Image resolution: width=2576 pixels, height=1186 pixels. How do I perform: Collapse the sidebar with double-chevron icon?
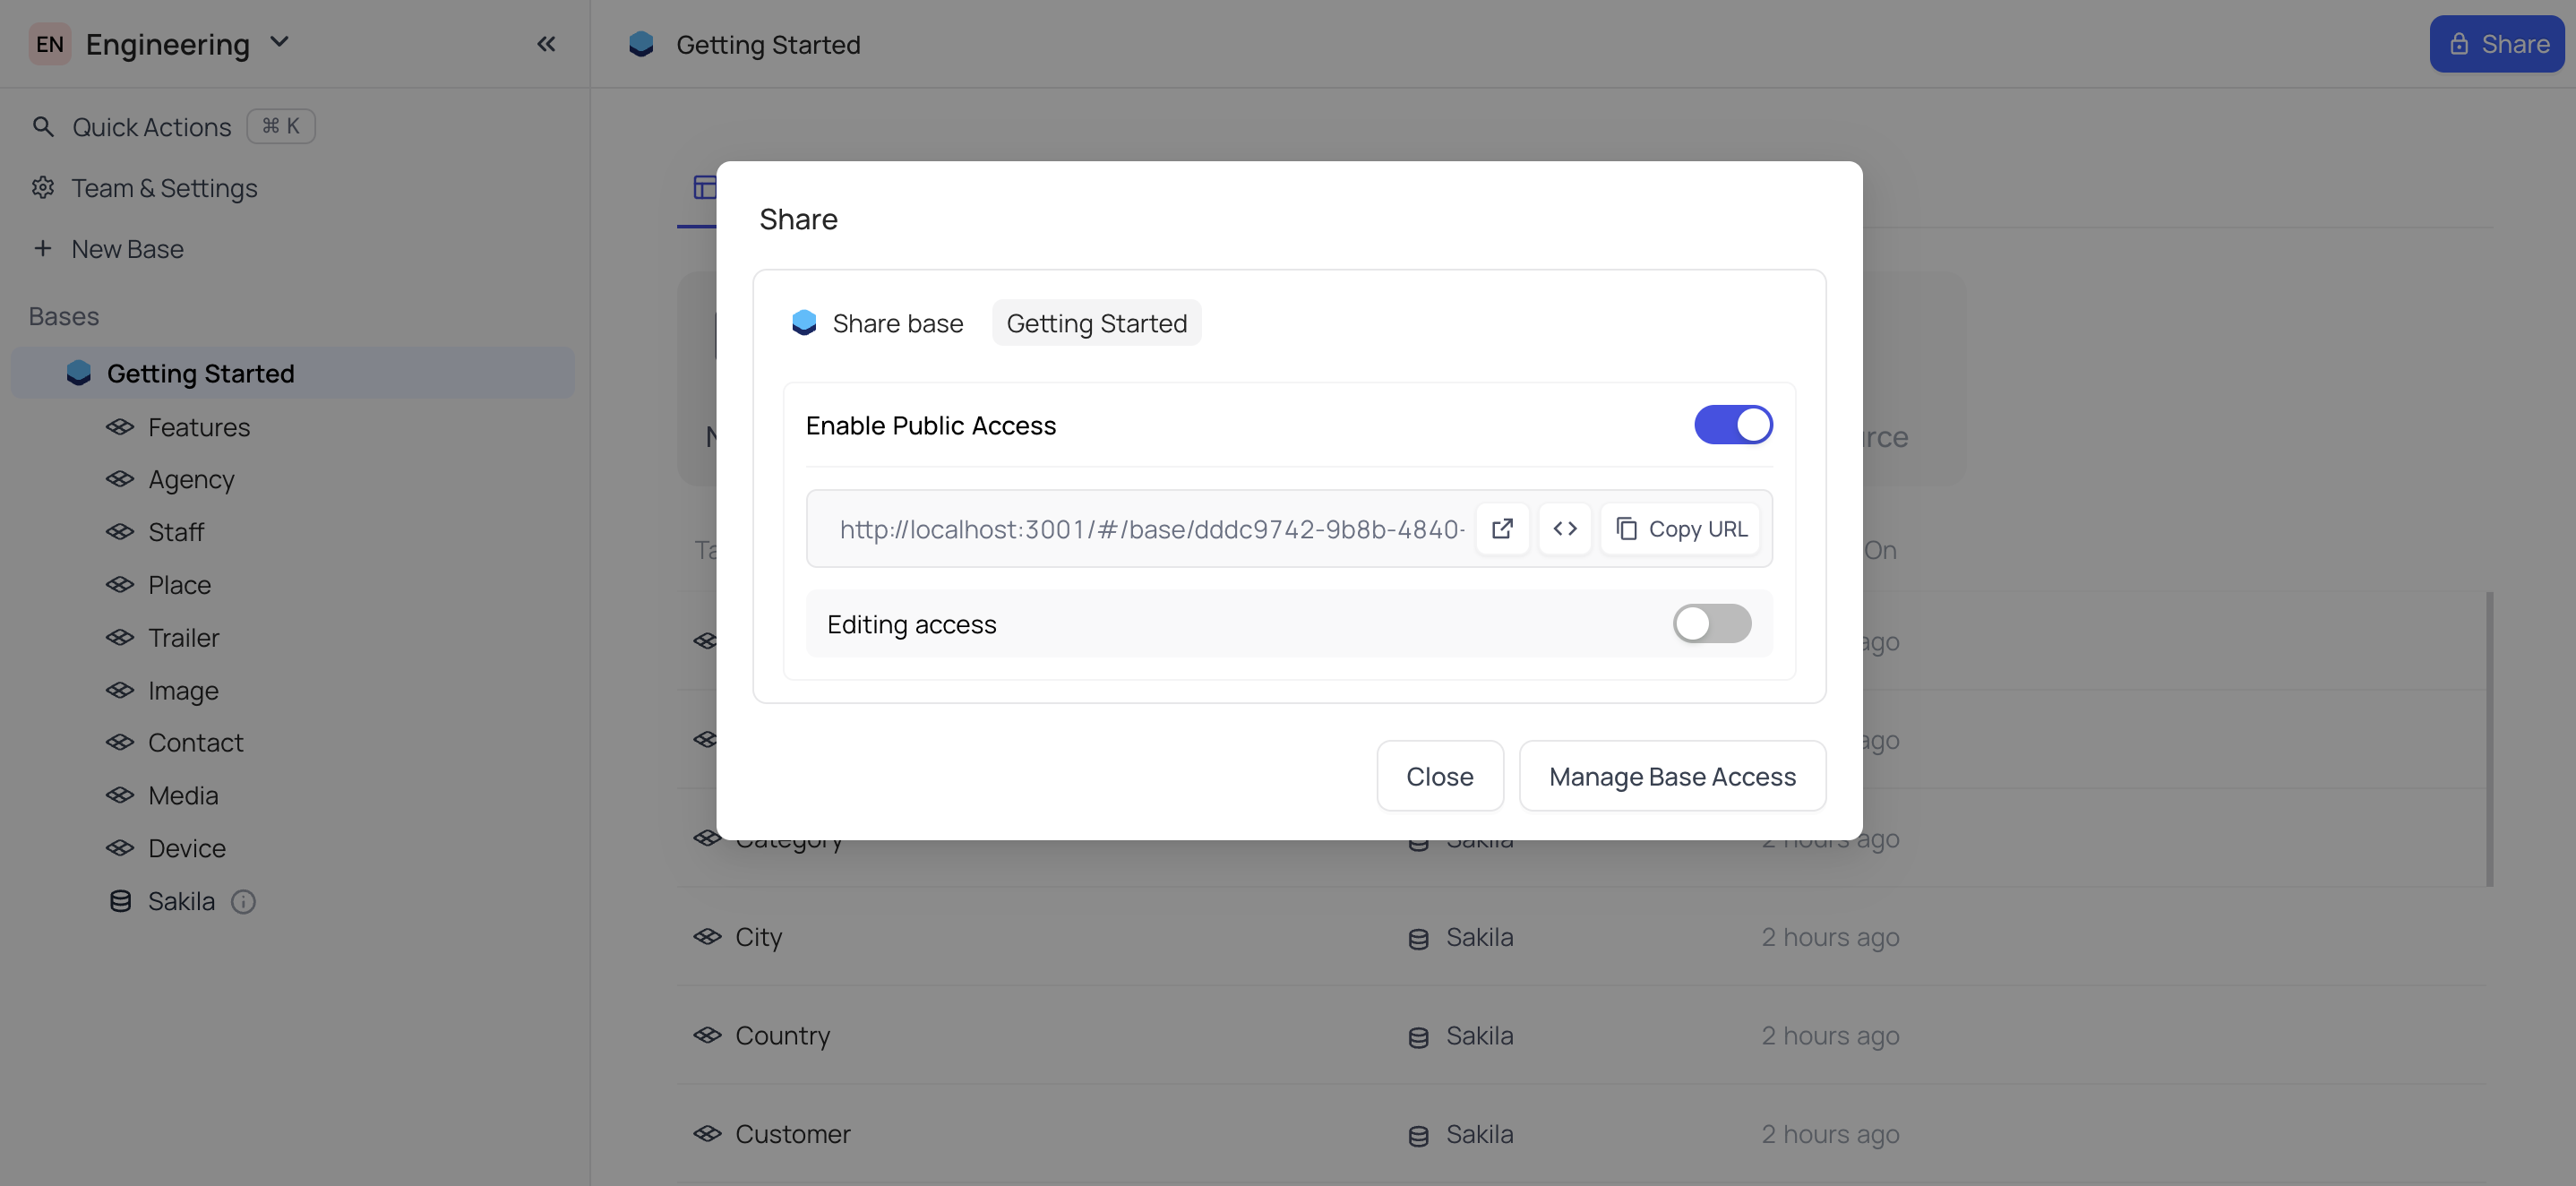546,44
